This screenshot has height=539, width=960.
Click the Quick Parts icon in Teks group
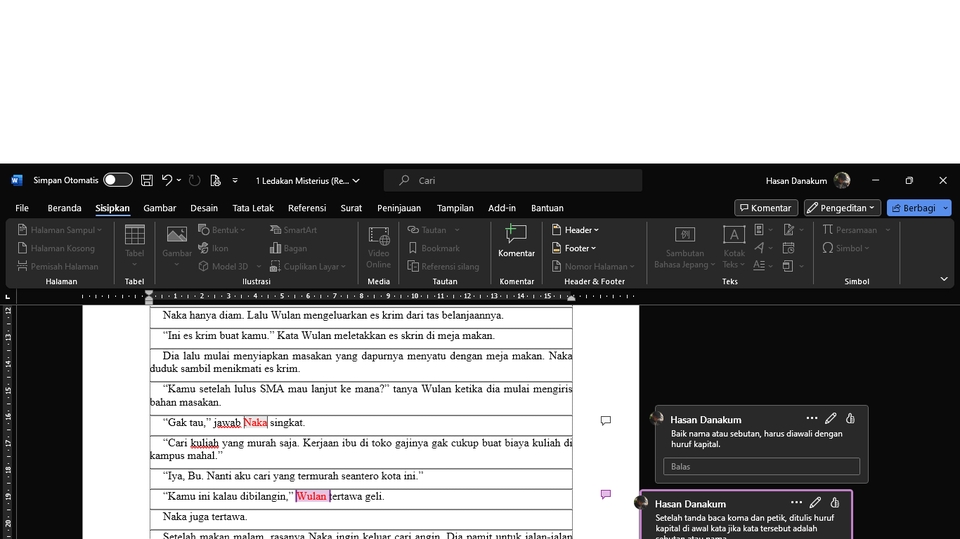coord(759,230)
